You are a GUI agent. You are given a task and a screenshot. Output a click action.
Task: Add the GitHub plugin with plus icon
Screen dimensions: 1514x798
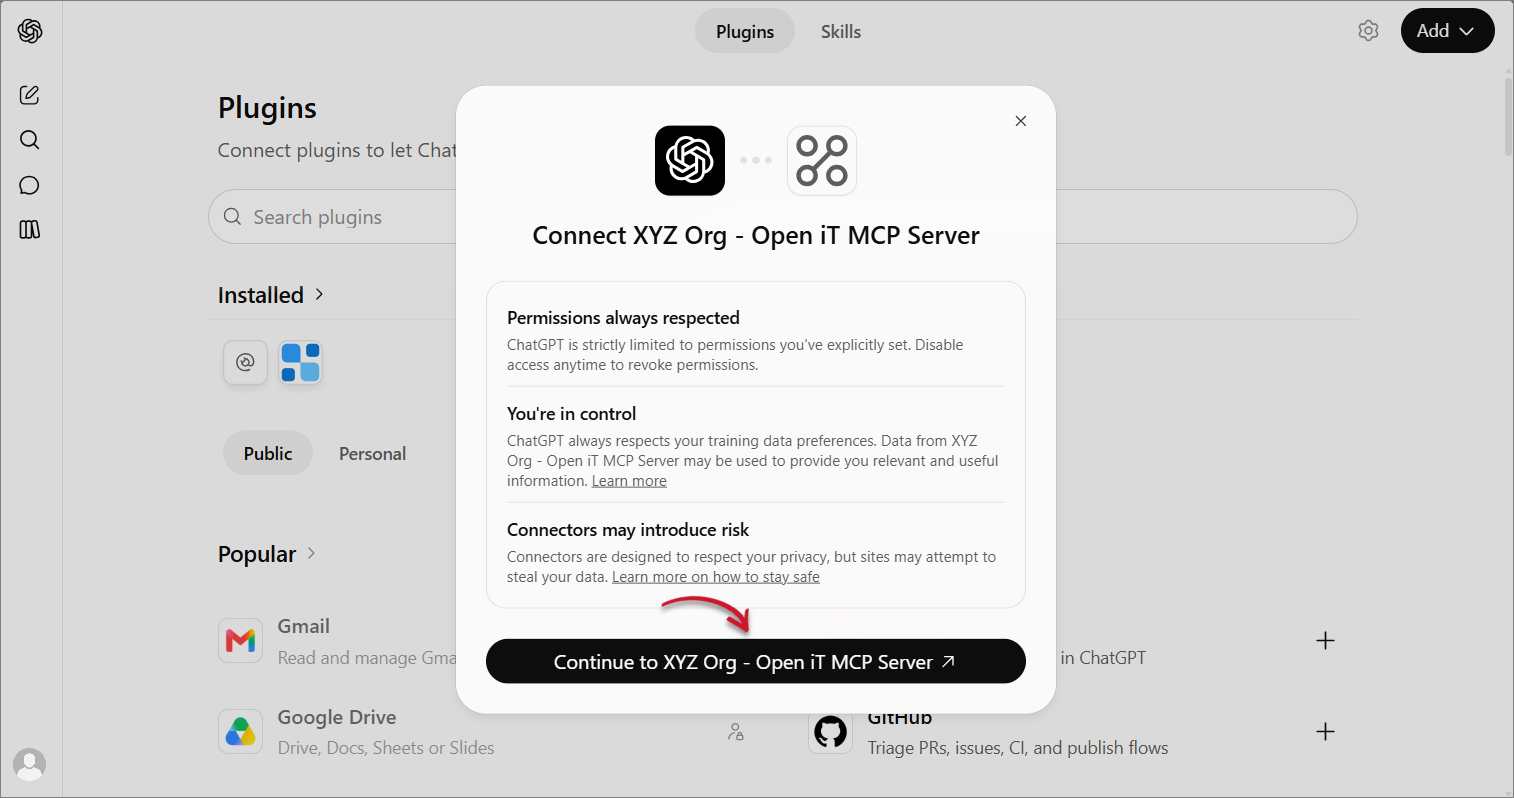point(1325,731)
